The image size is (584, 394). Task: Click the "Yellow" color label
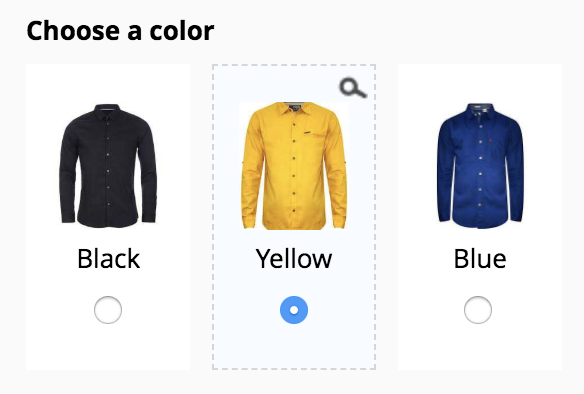click(x=294, y=259)
